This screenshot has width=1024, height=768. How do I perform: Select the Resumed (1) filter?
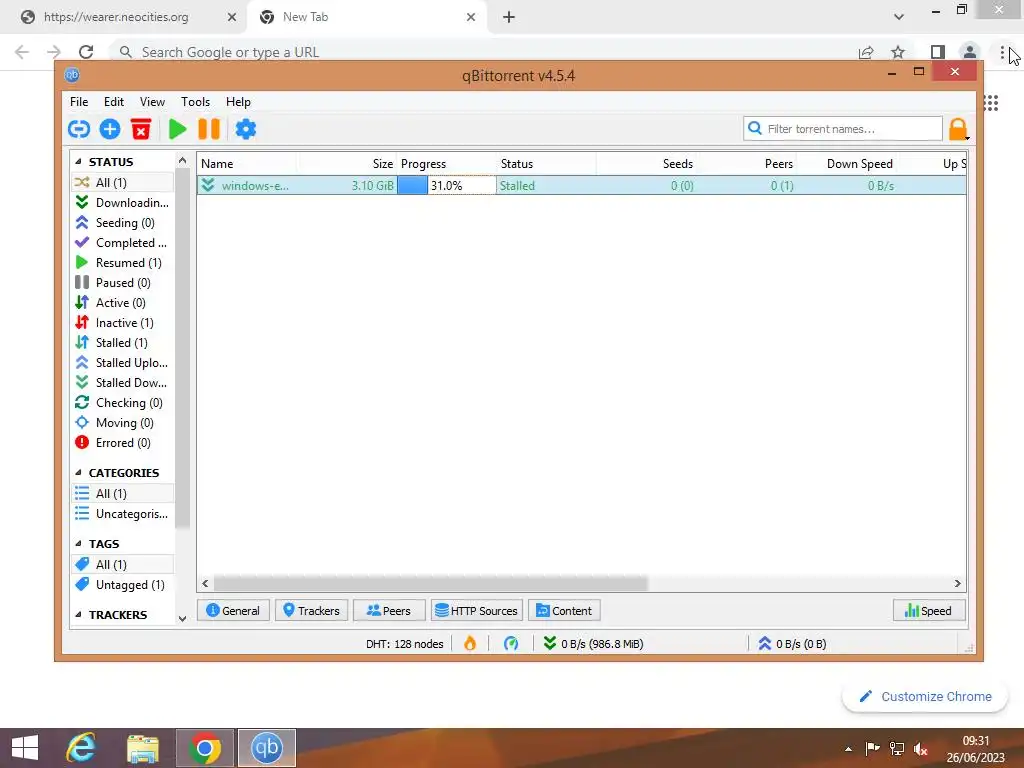122,263
